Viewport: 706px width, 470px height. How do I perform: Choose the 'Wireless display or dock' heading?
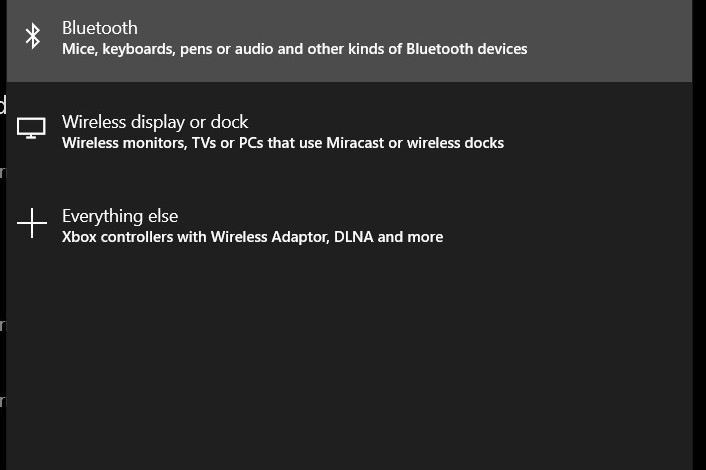point(155,122)
